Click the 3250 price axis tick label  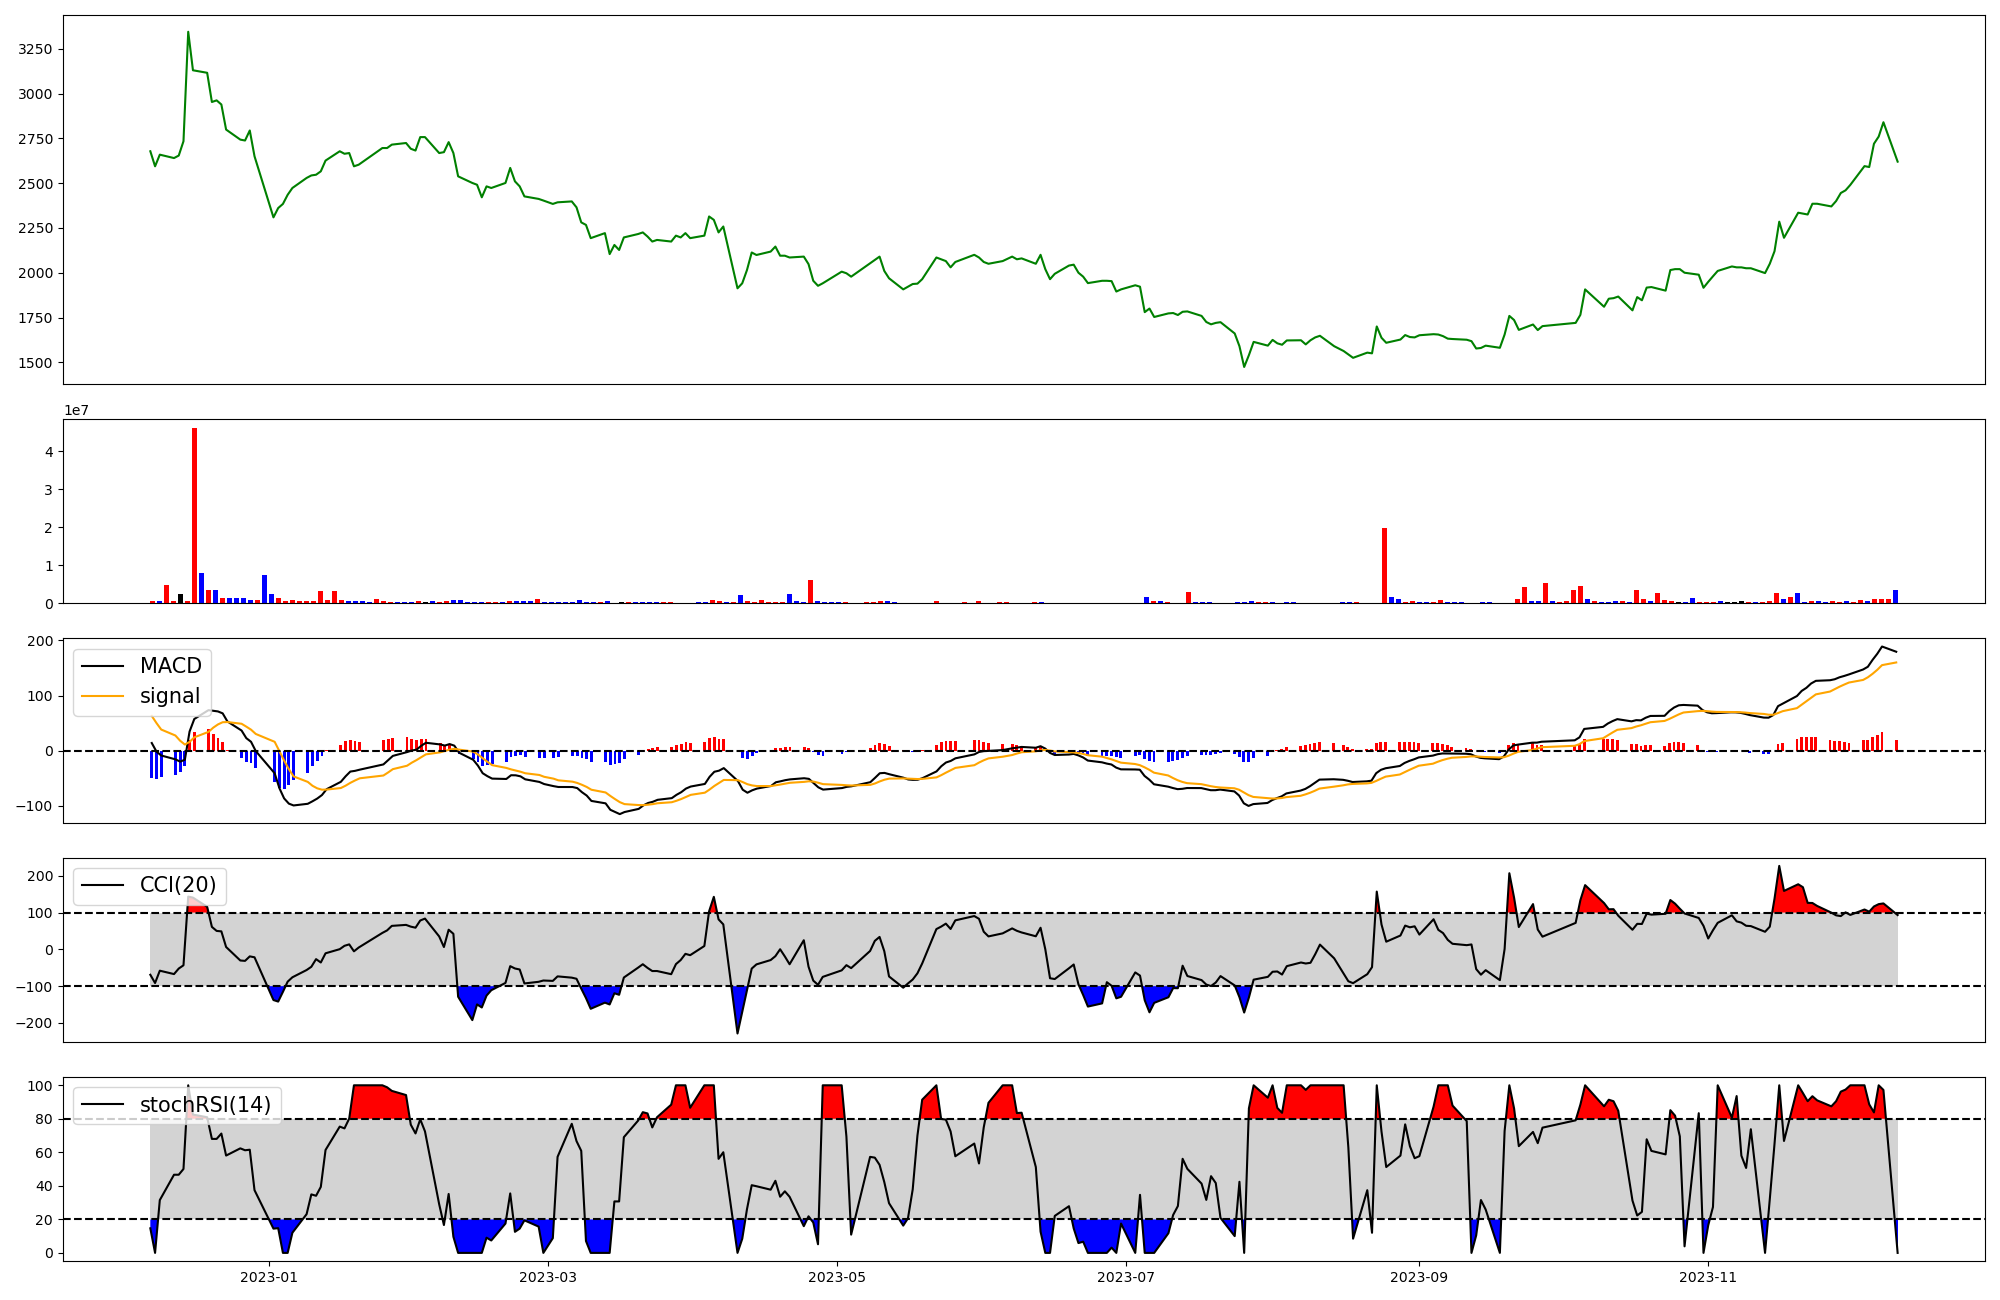pos(35,49)
